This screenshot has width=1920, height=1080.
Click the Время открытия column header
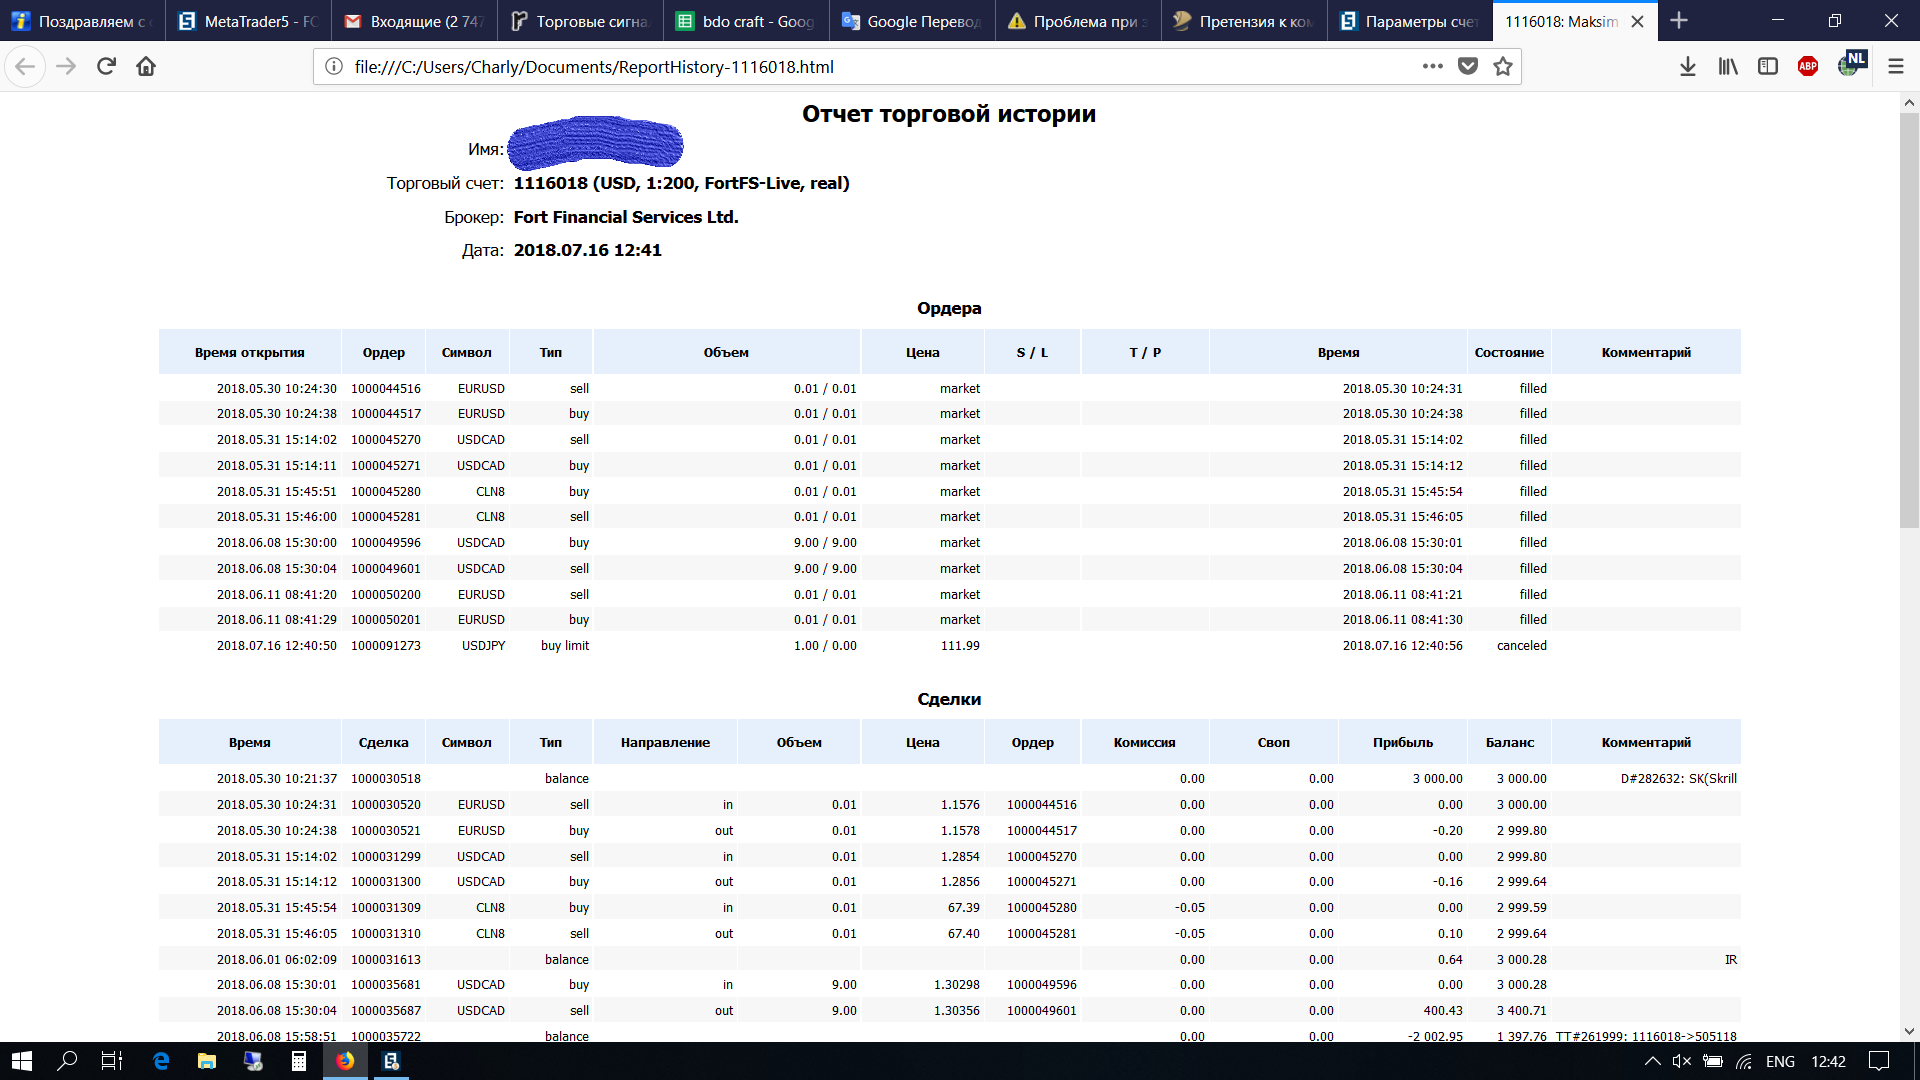[250, 352]
